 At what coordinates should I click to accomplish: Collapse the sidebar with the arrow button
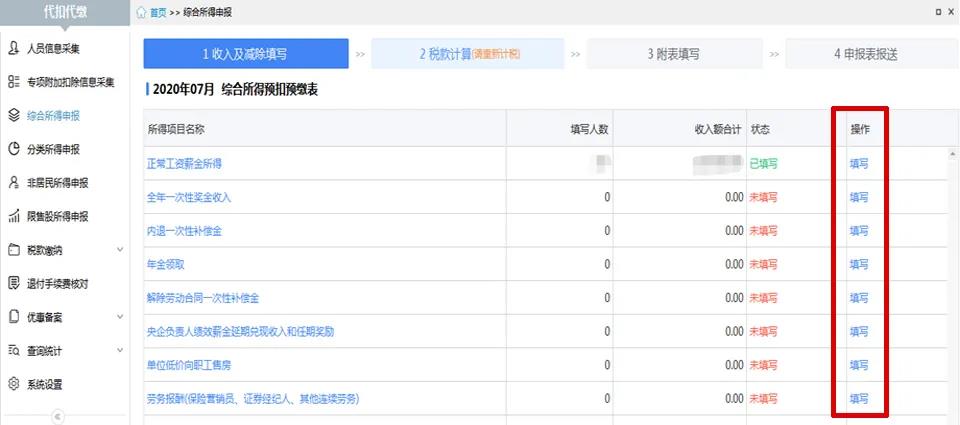(58, 417)
